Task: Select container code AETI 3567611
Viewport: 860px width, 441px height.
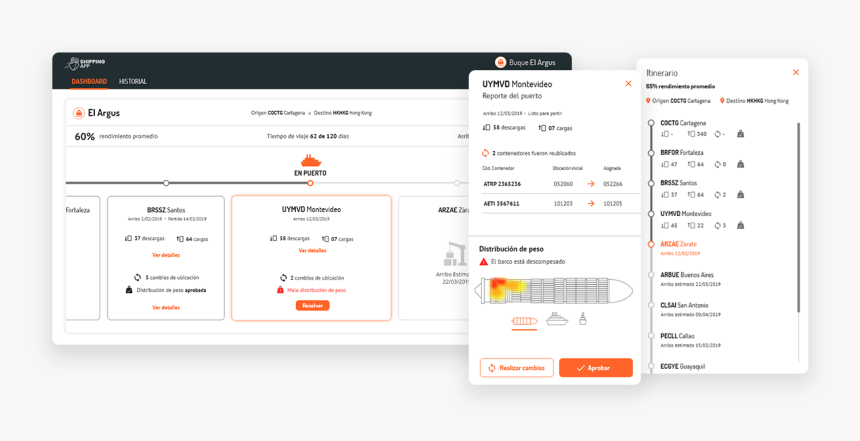Action: 501,203
